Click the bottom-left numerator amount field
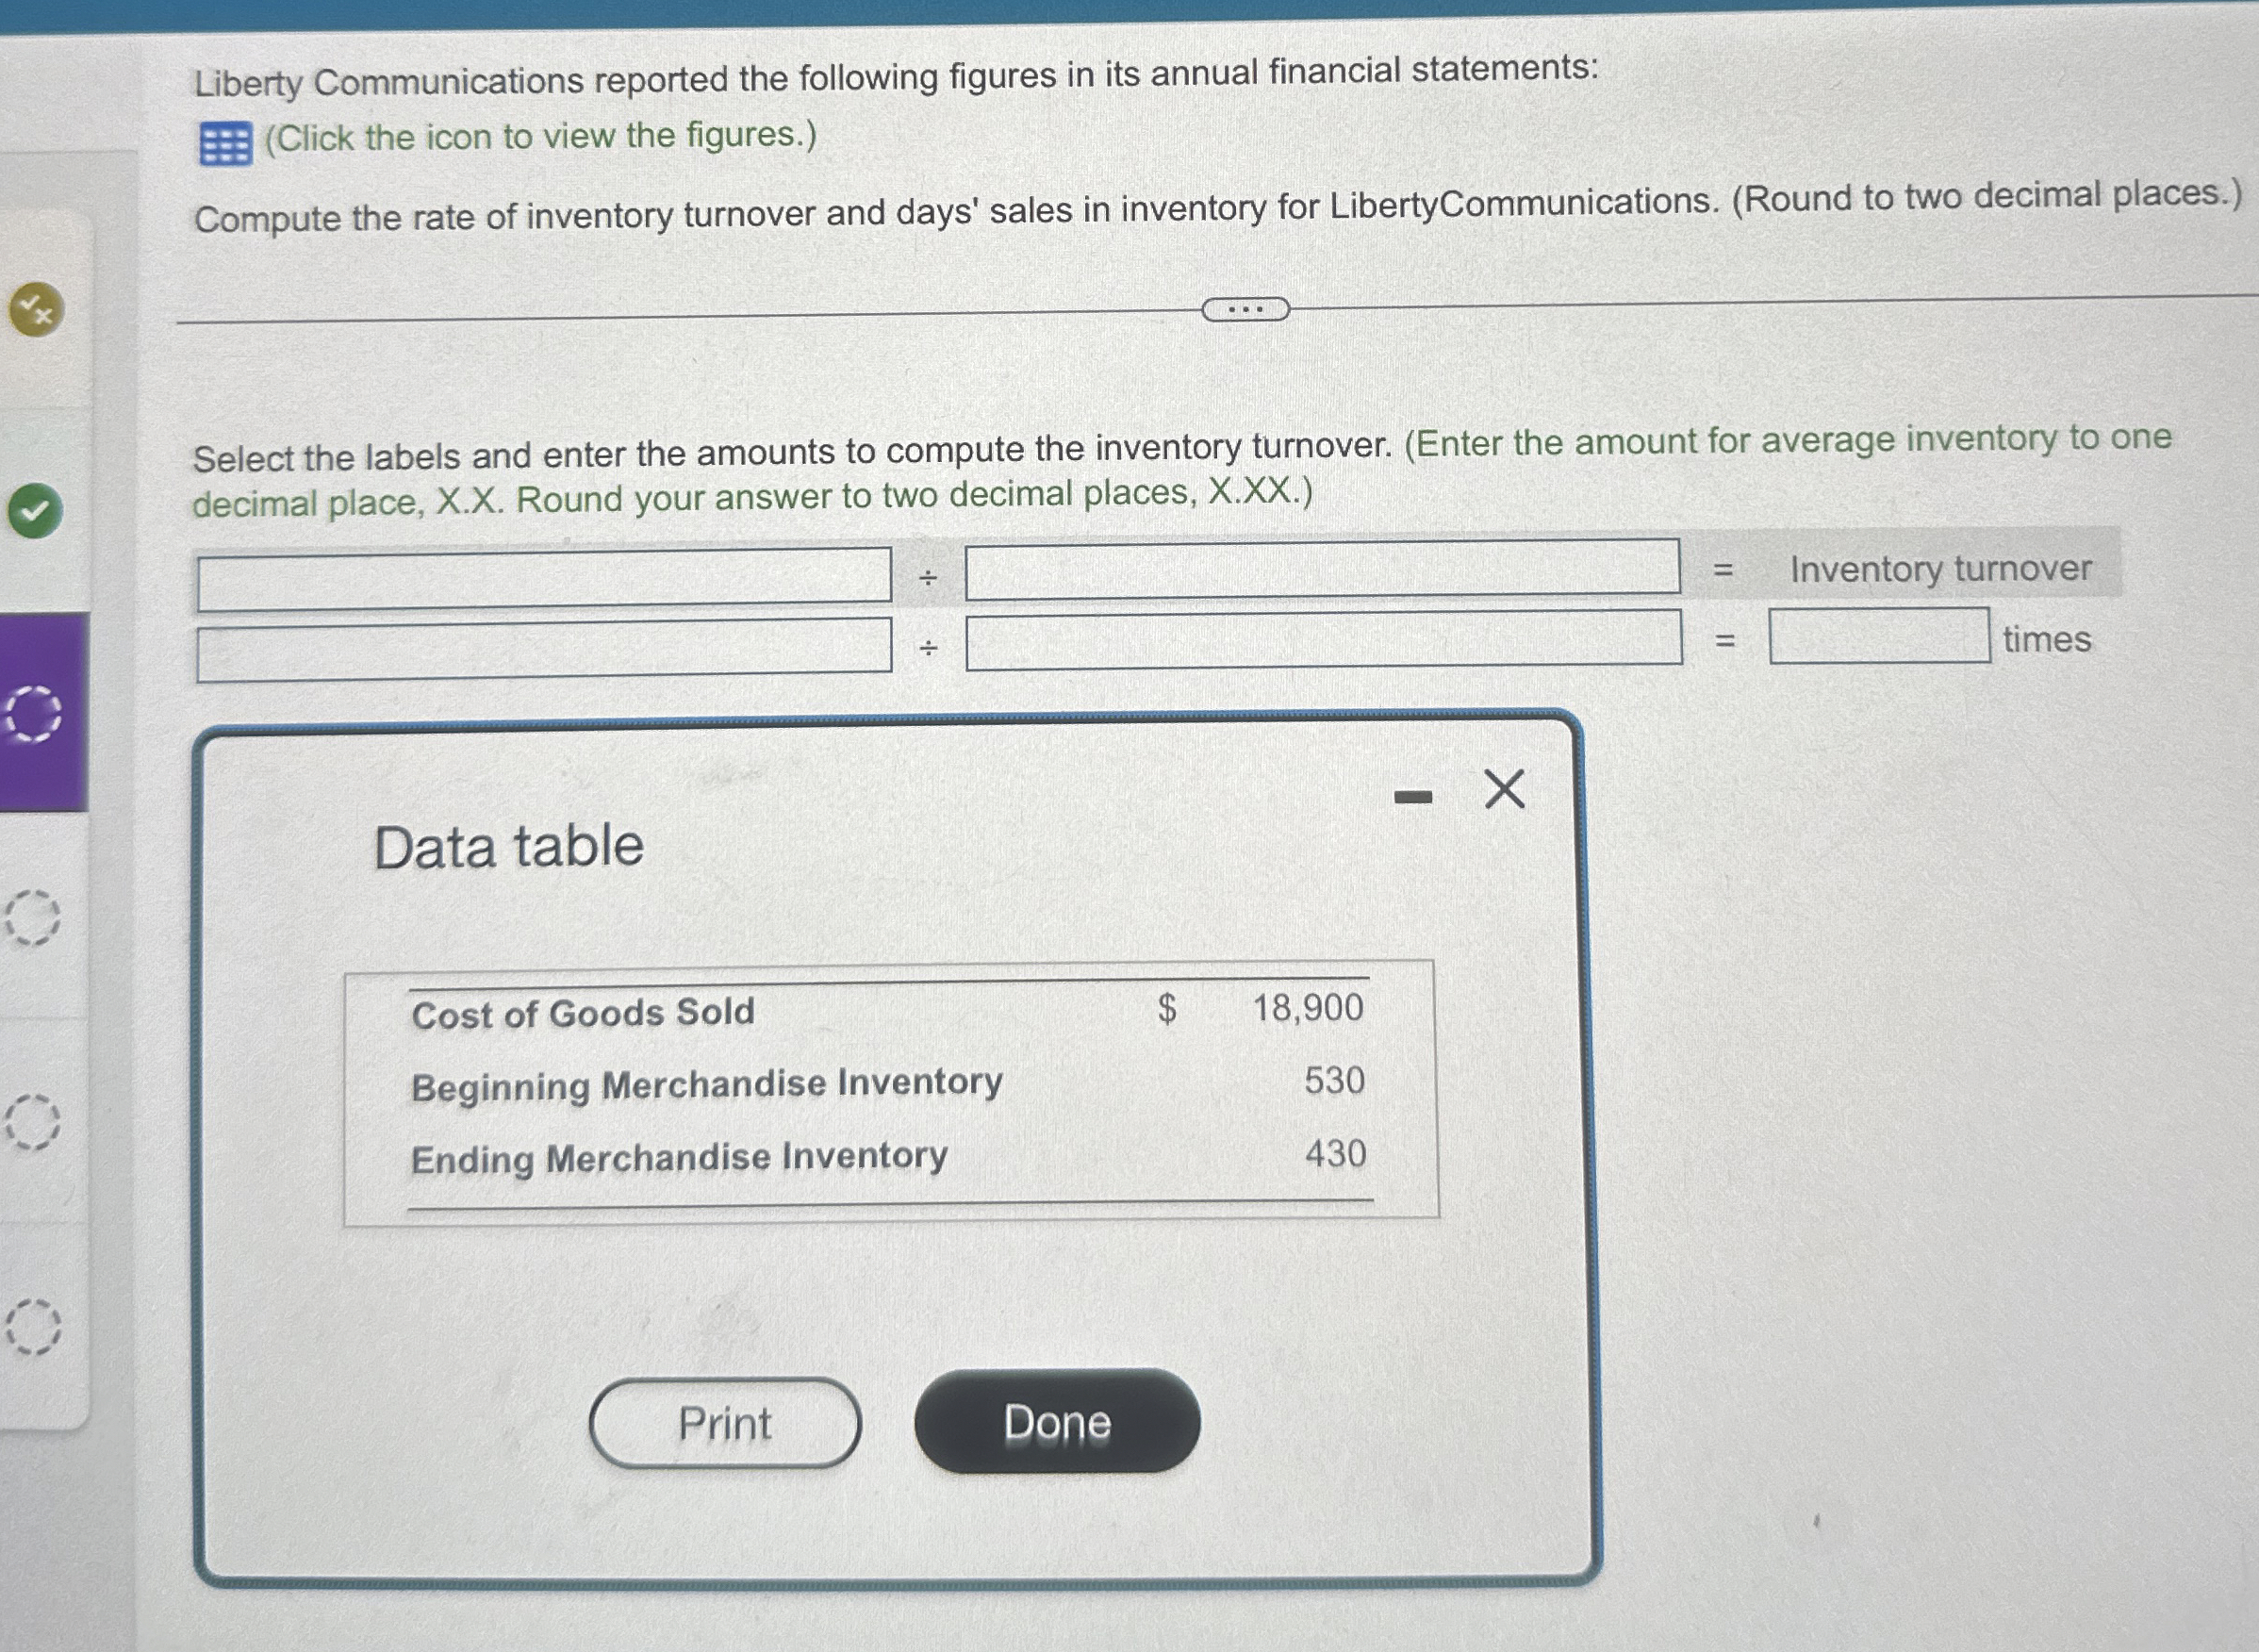Screen dimensions: 2259x1652 pos(544,649)
